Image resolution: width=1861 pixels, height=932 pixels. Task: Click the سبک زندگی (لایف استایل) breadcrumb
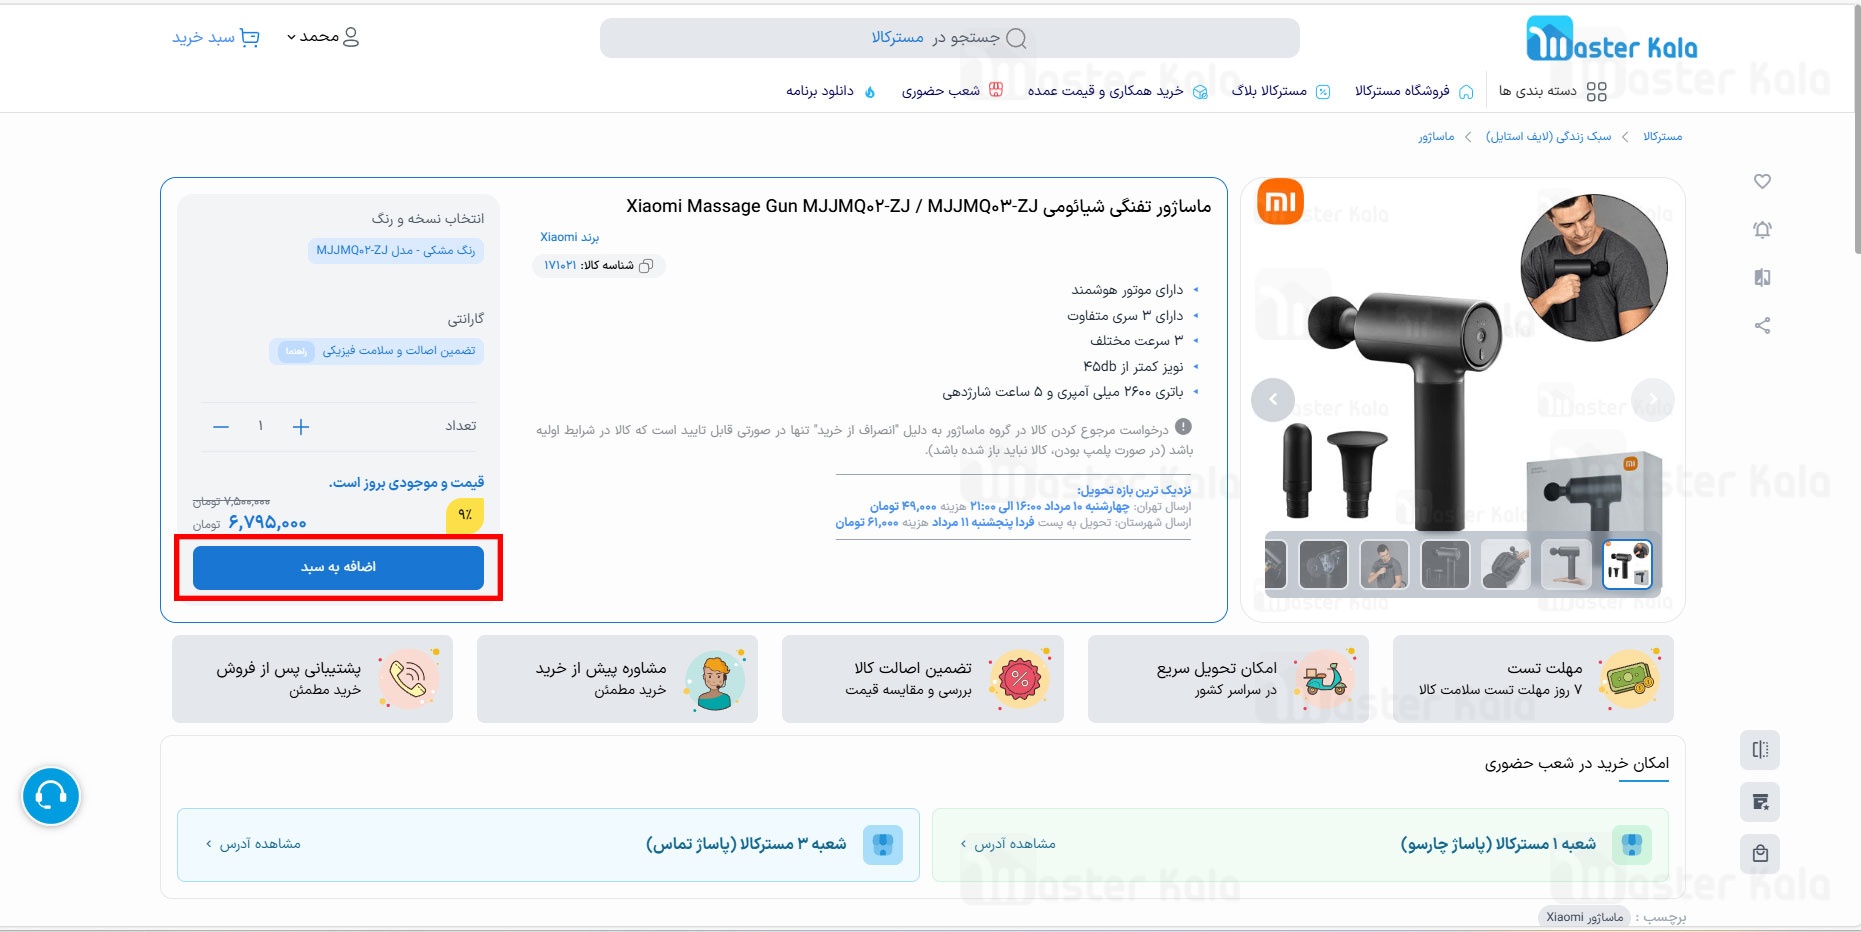[1548, 137]
